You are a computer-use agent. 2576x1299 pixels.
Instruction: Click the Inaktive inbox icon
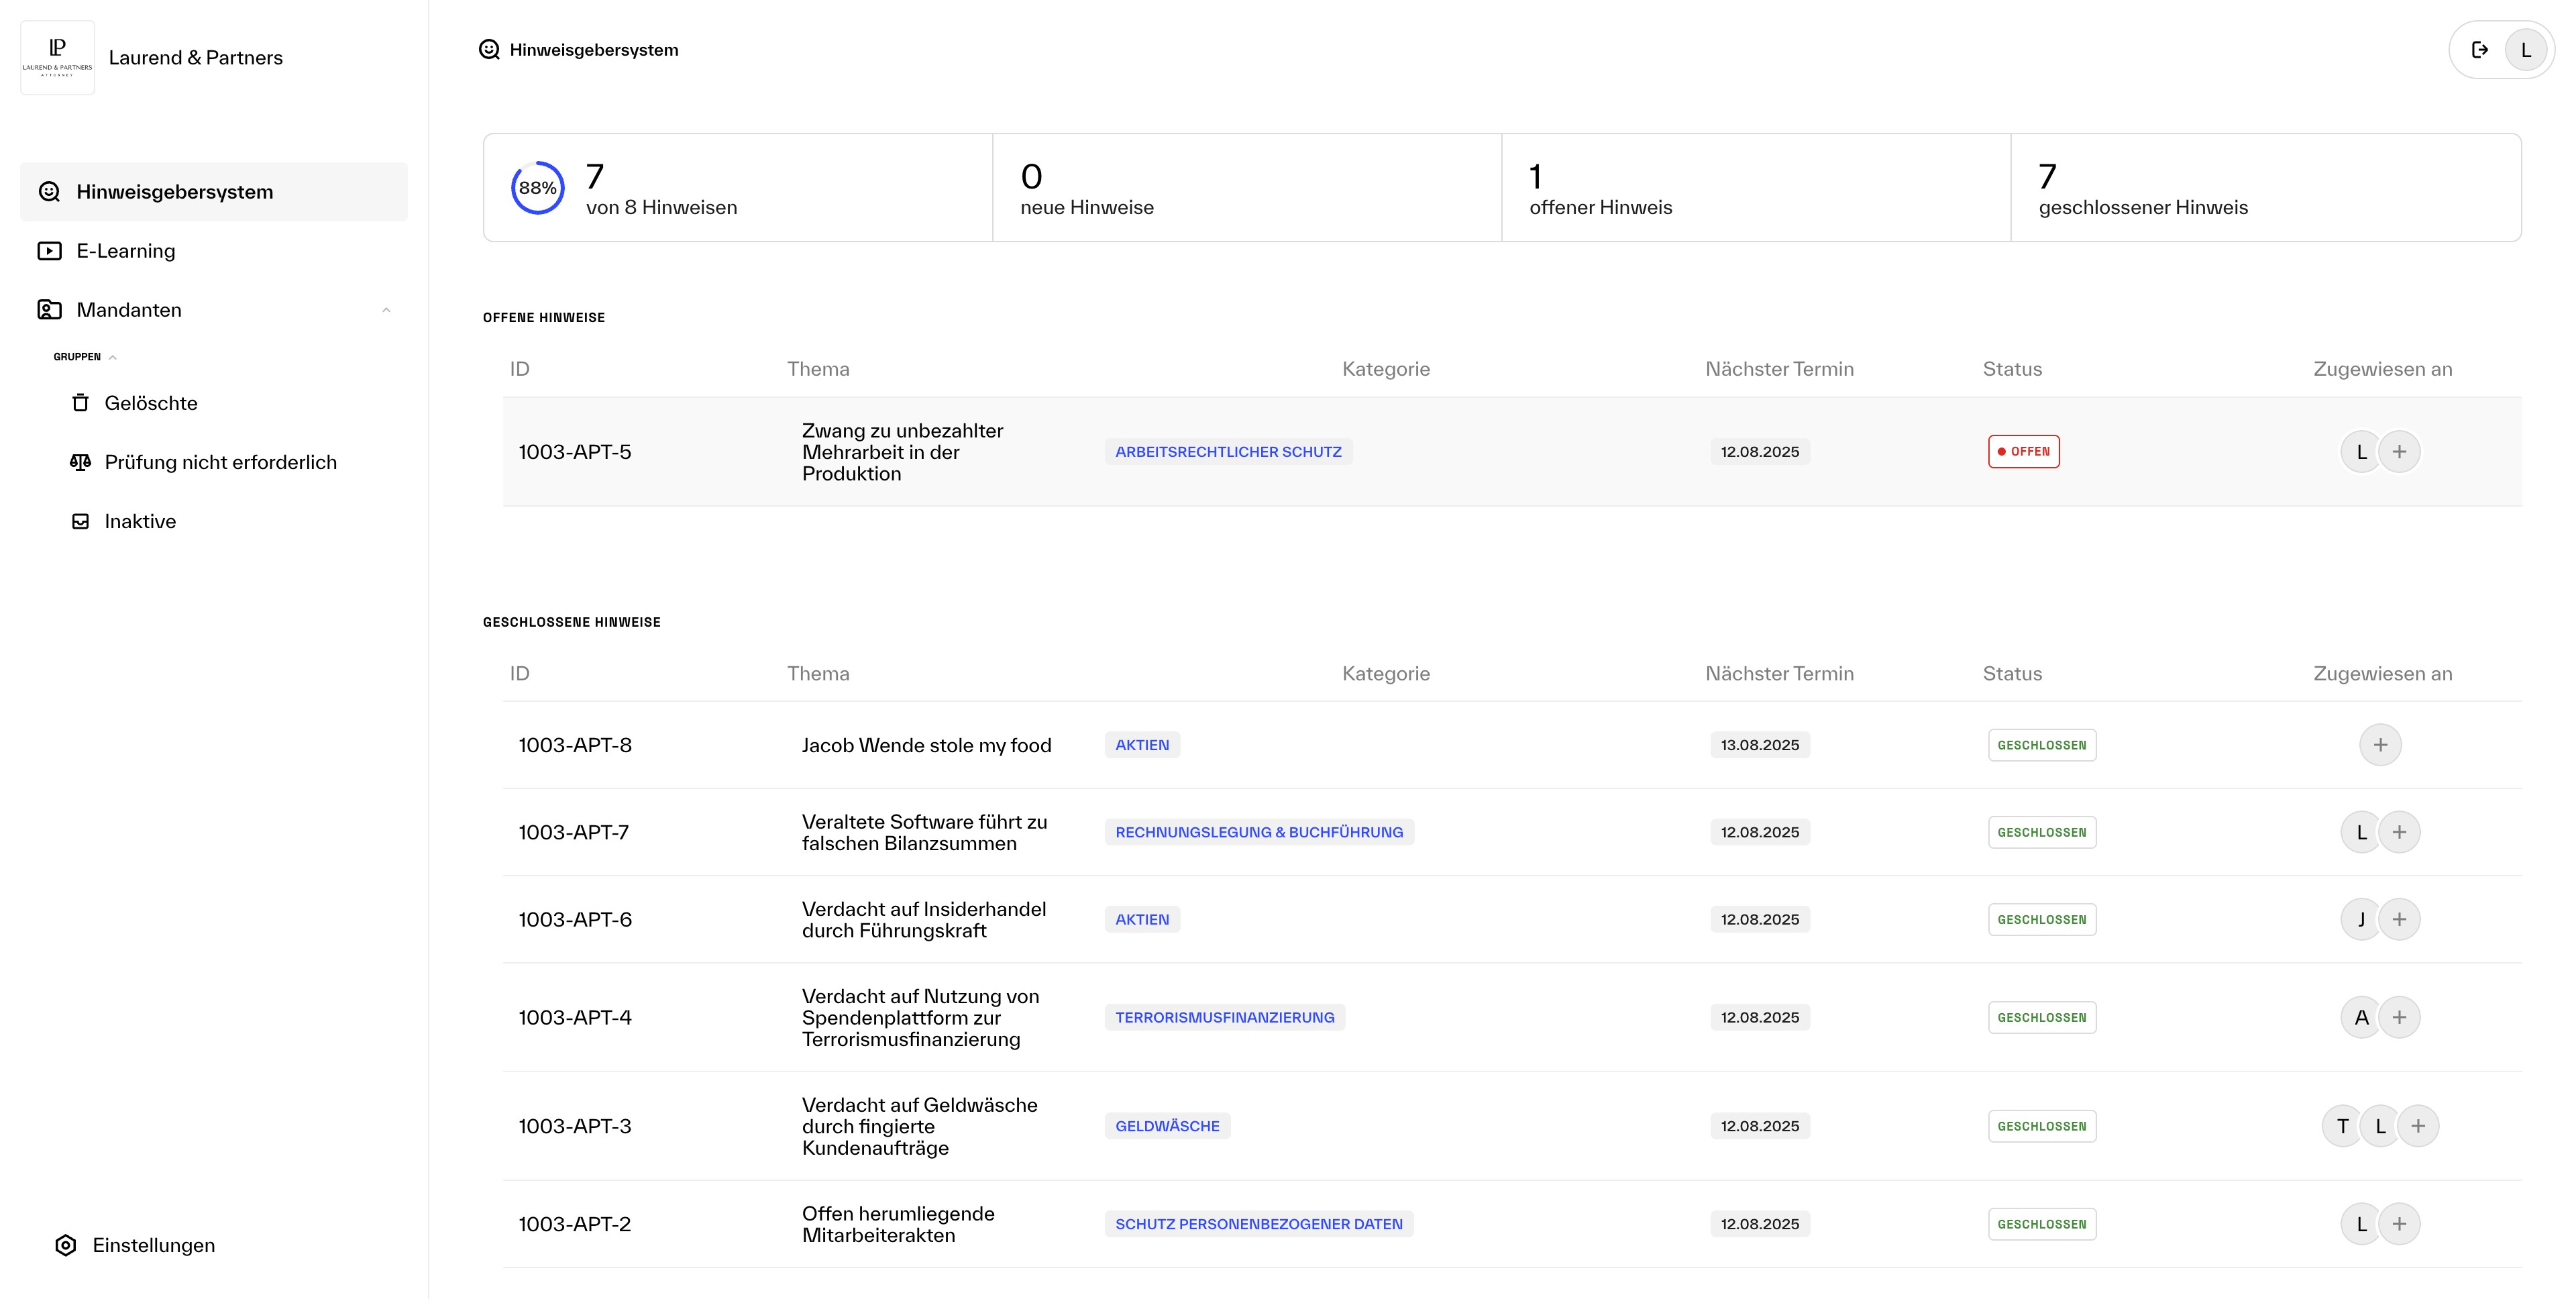[80, 520]
